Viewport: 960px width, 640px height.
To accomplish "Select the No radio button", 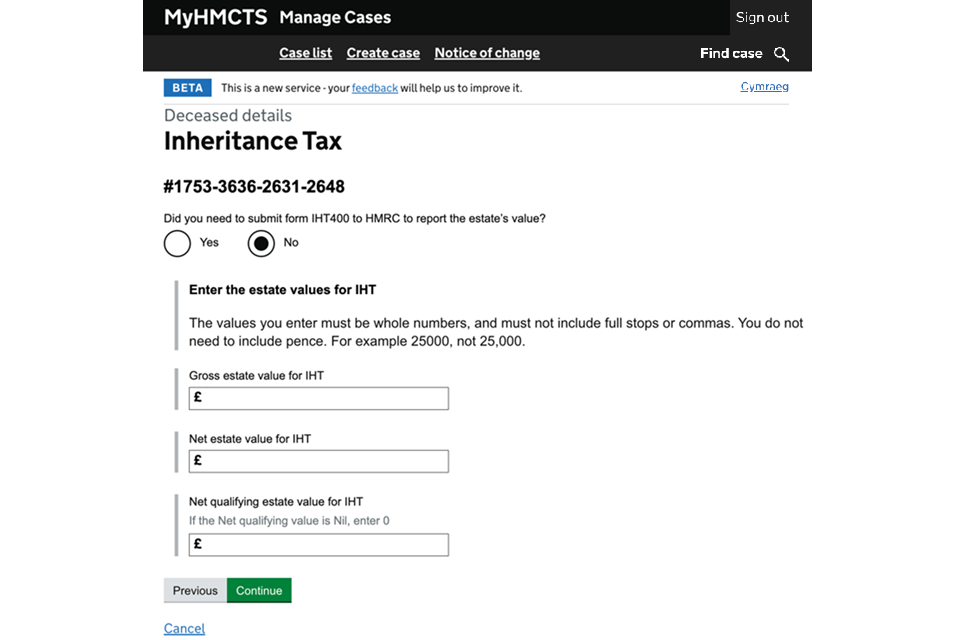I will (261, 243).
